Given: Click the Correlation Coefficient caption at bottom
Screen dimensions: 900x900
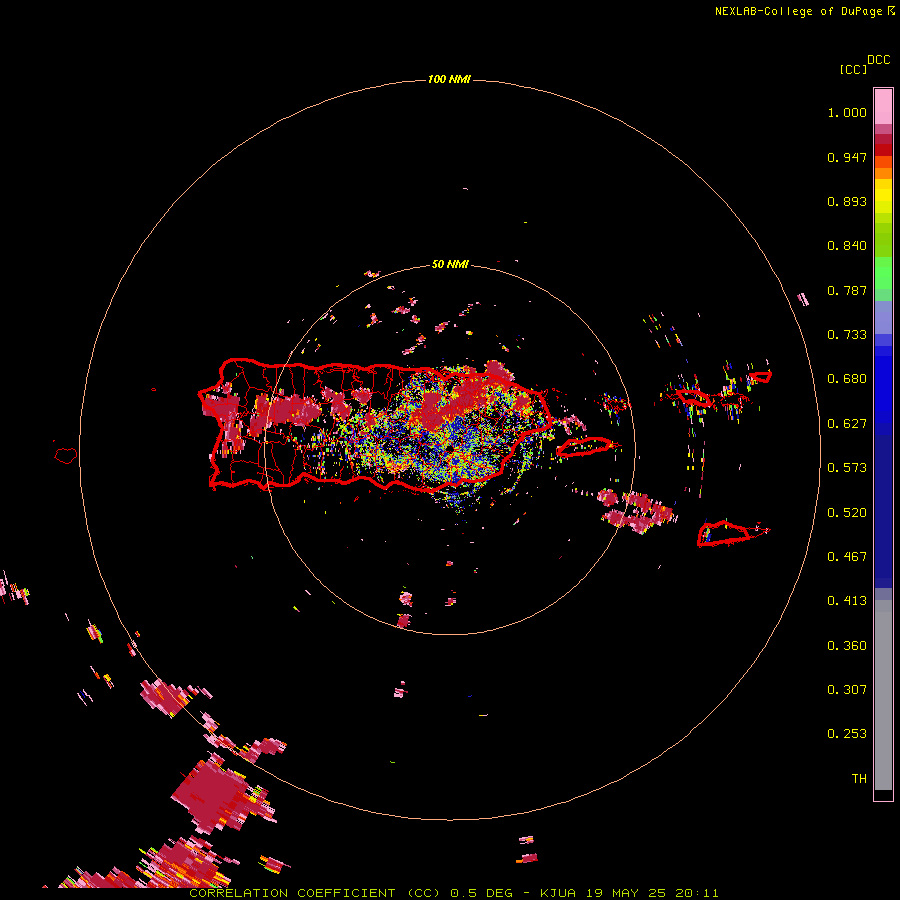Looking at the screenshot, I should 453,893.
